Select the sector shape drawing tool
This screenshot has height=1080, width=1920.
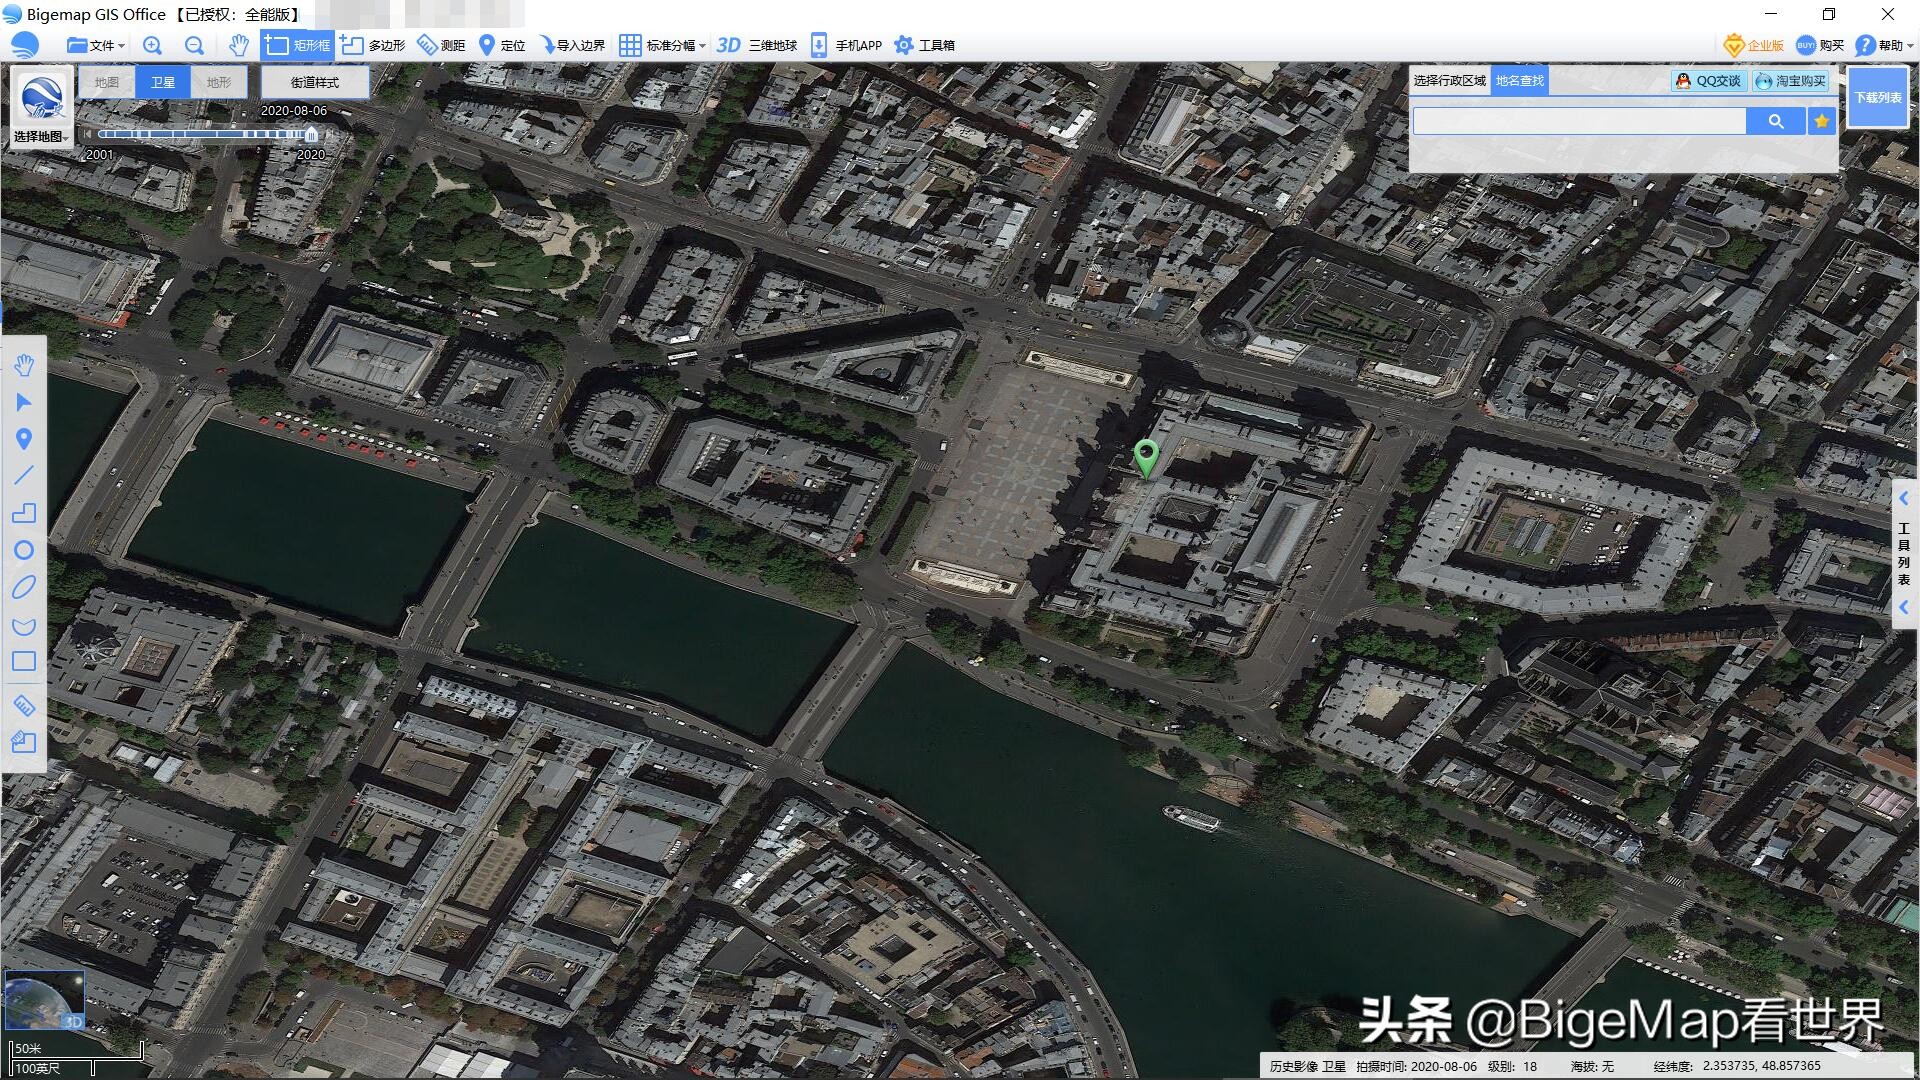(x=24, y=626)
